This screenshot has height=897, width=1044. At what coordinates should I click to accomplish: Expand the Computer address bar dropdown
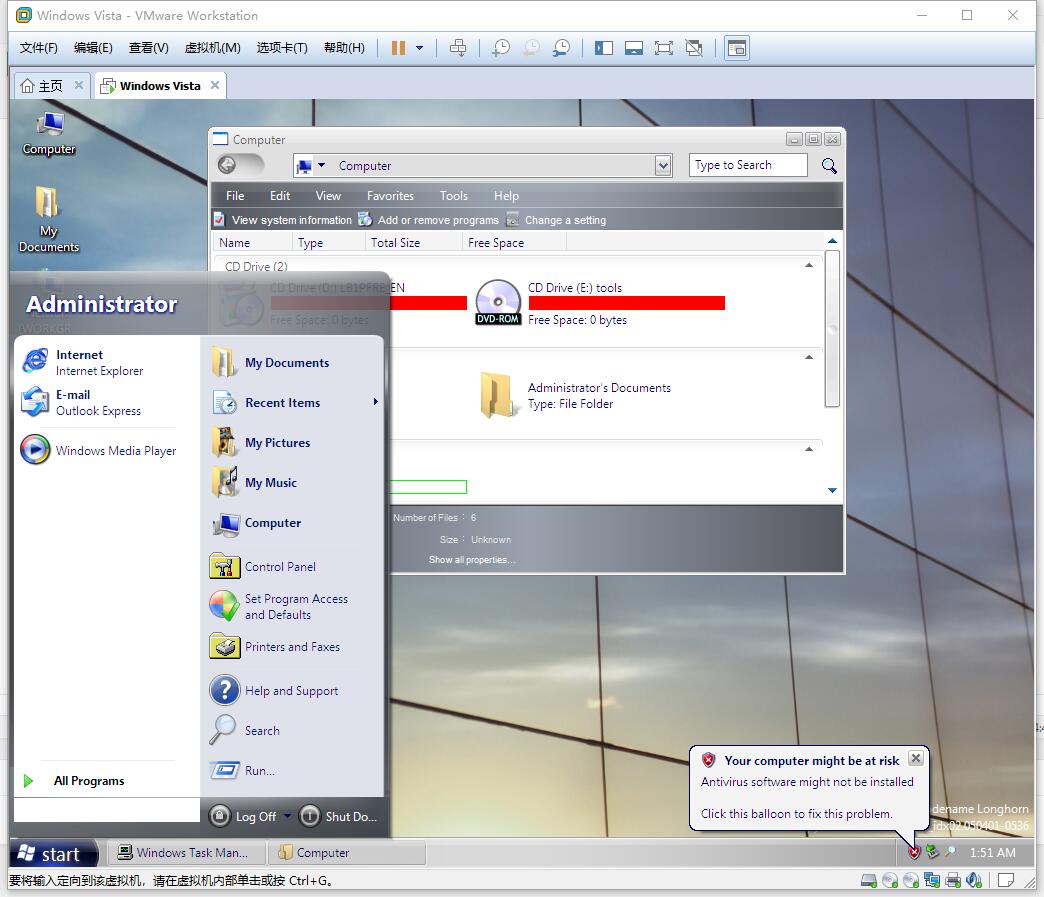tap(662, 166)
